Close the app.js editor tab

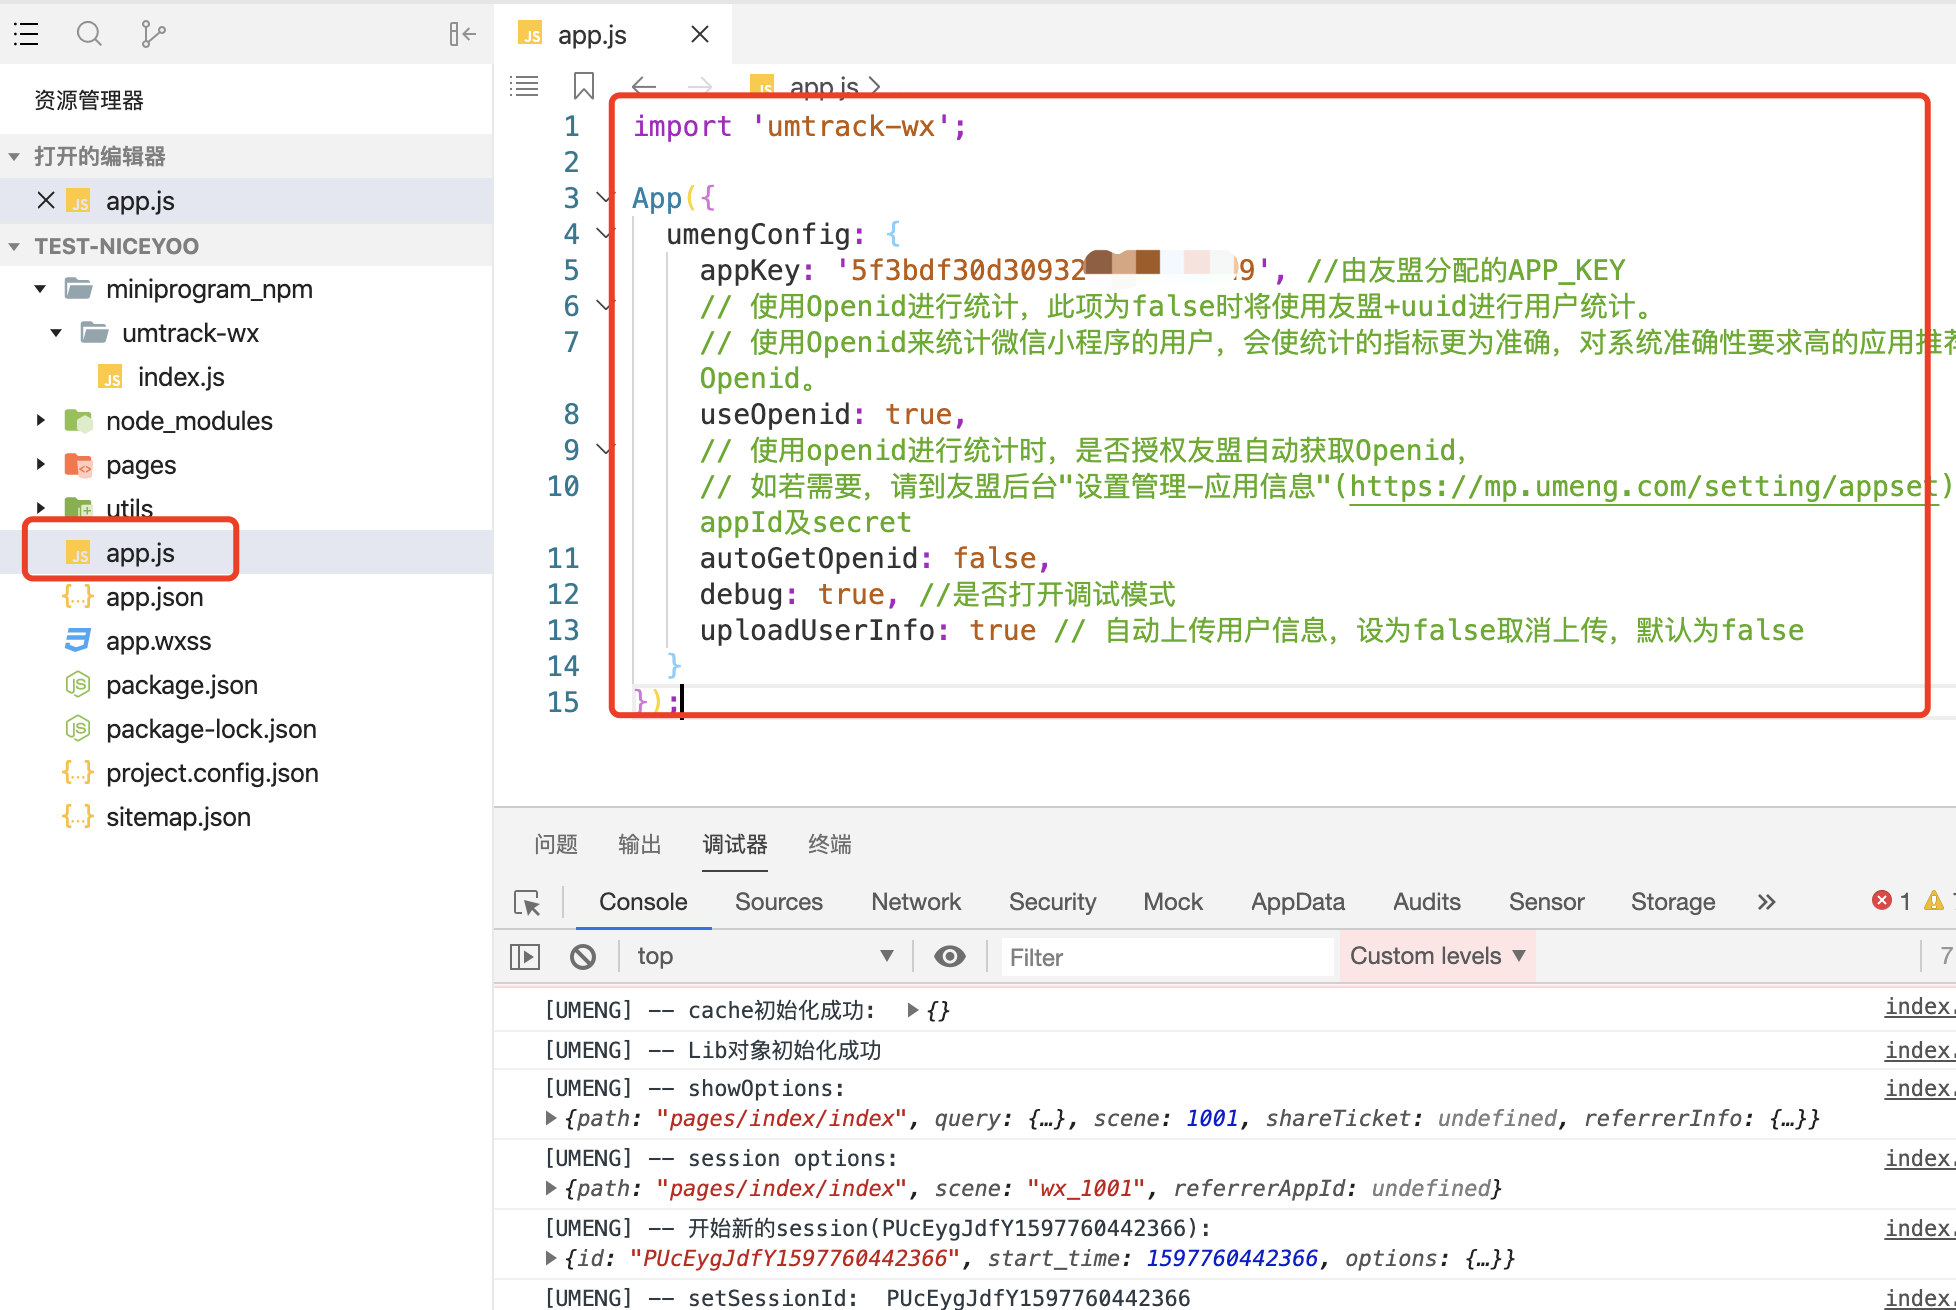click(x=700, y=35)
